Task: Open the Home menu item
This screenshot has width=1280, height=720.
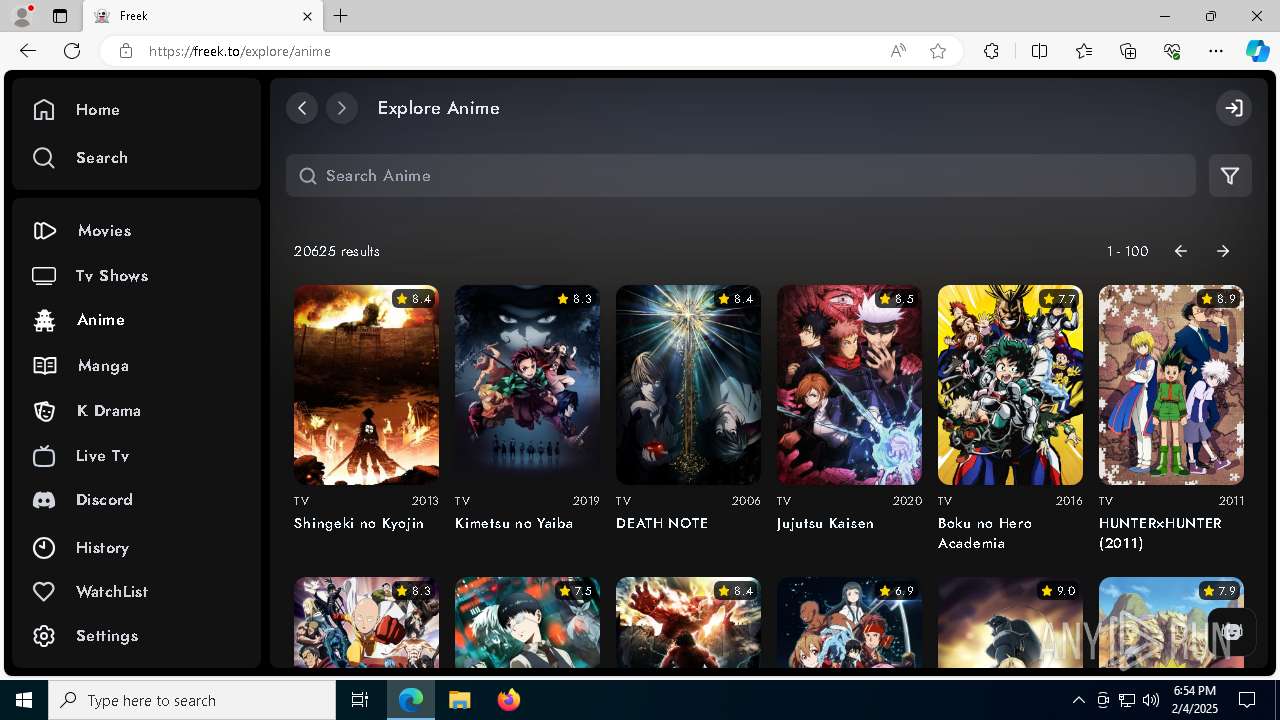Action: (x=98, y=110)
